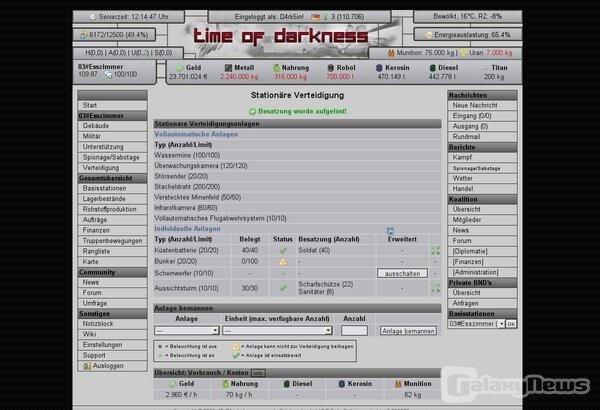600x410 pixels.
Task: Open Neue Nachricht link
Action: tap(482, 105)
